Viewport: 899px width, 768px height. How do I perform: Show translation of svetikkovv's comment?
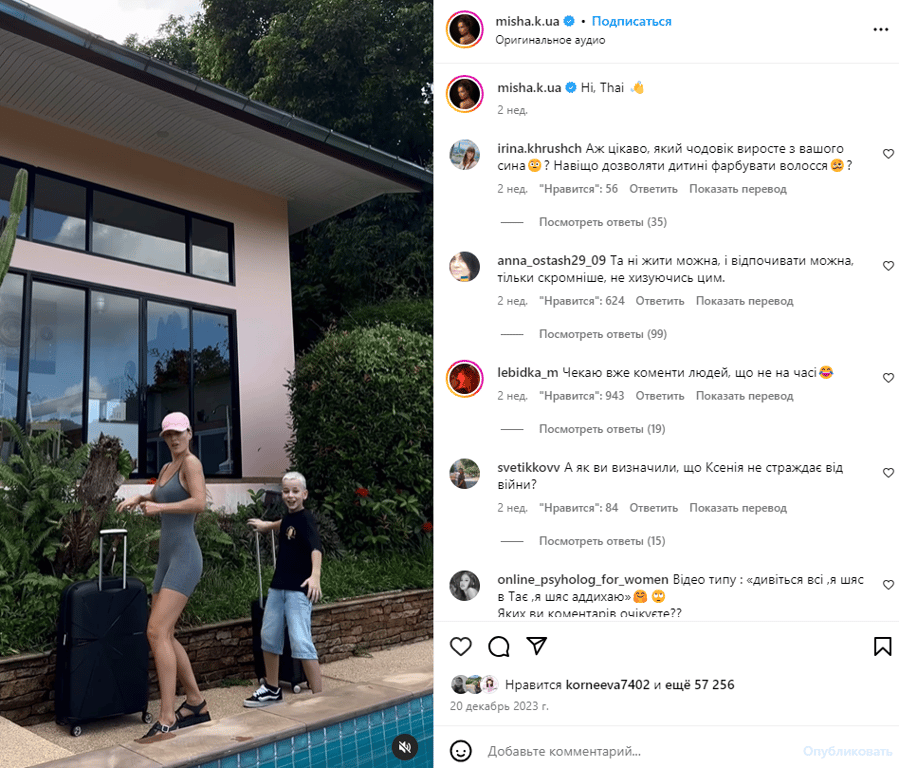(738, 508)
